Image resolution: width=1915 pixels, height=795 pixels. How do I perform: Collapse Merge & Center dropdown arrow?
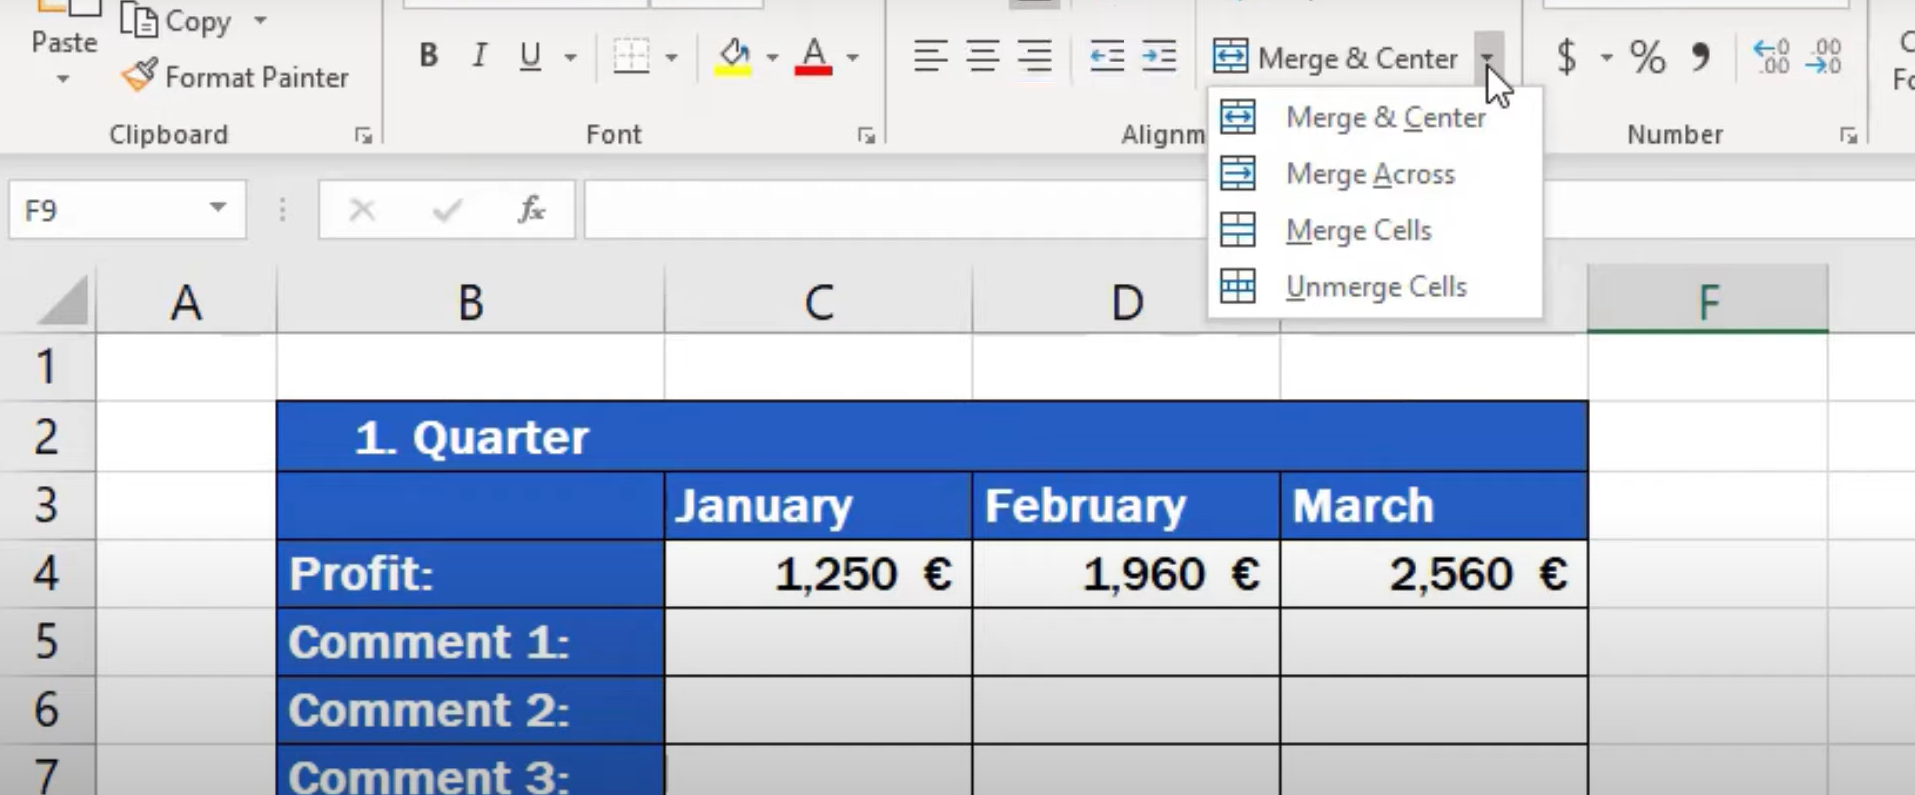1488,58
